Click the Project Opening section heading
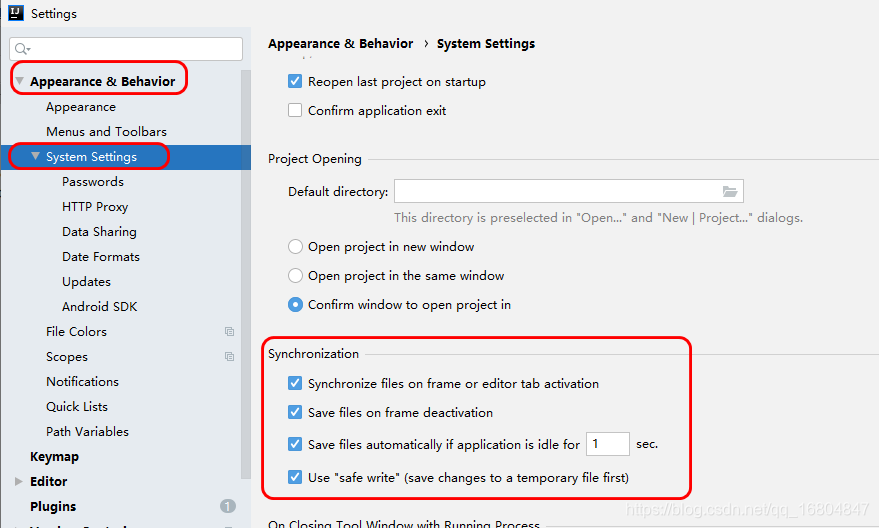879x528 pixels. 314,159
